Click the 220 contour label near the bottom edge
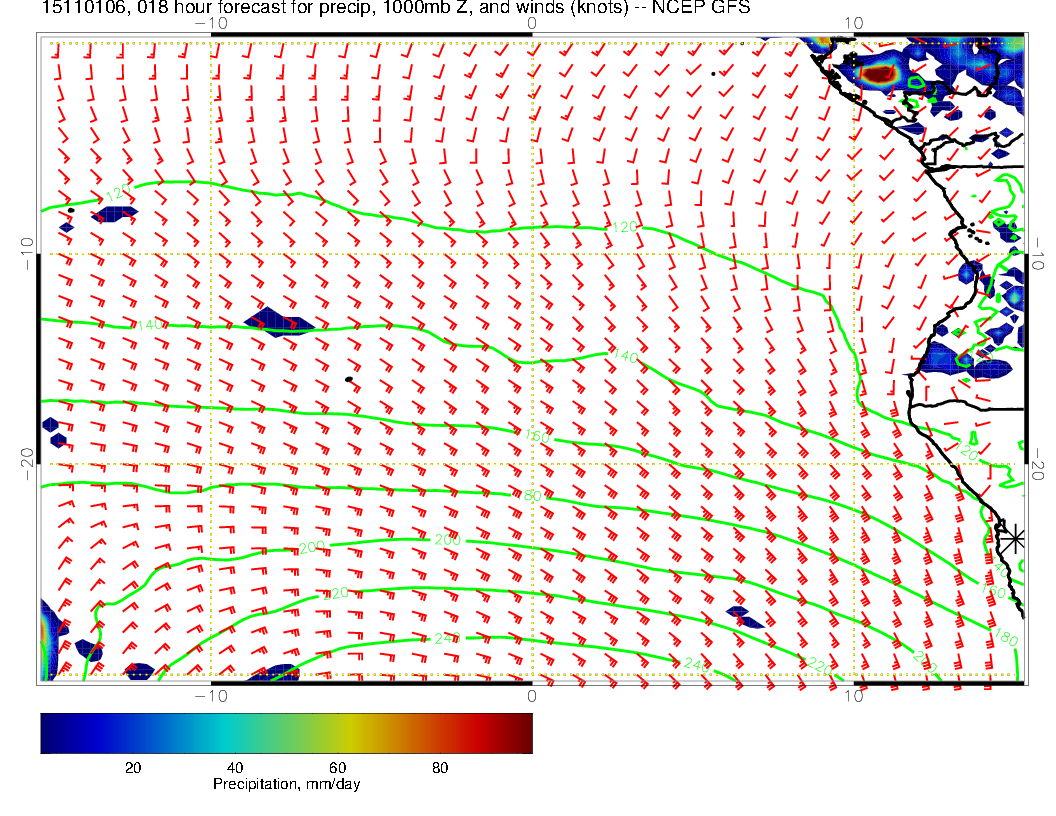The height and width of the screenshot is (816, 1056). click(818, 664)
